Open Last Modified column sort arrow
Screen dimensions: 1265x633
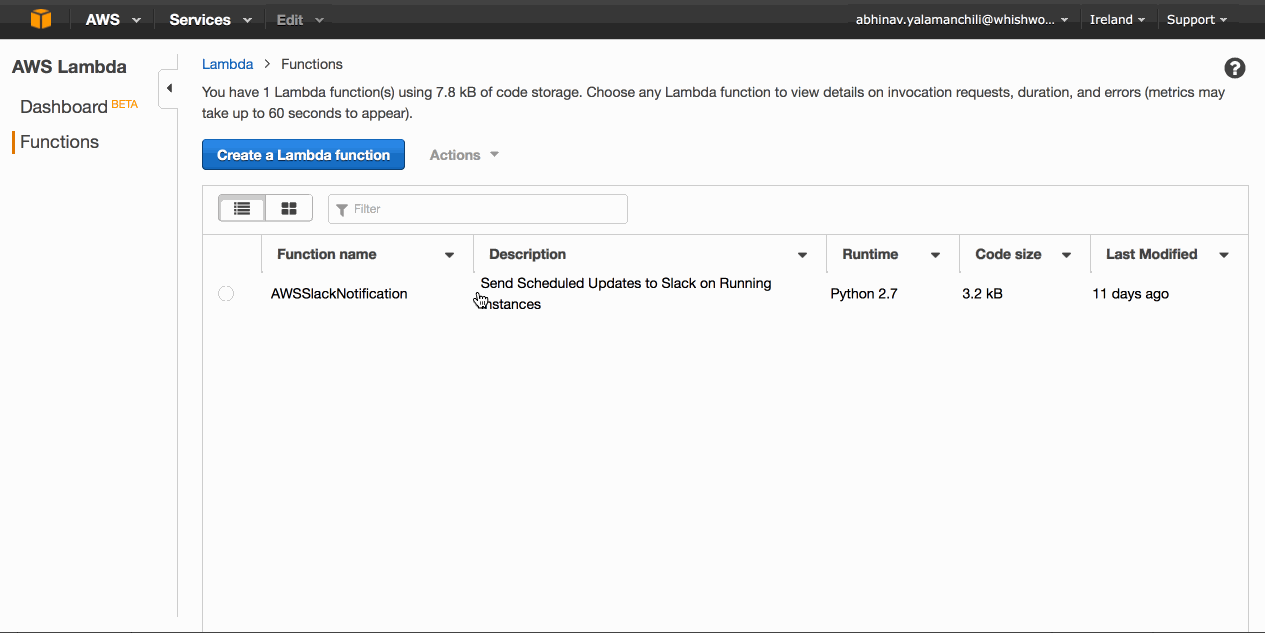click(x=1224, y=255)
